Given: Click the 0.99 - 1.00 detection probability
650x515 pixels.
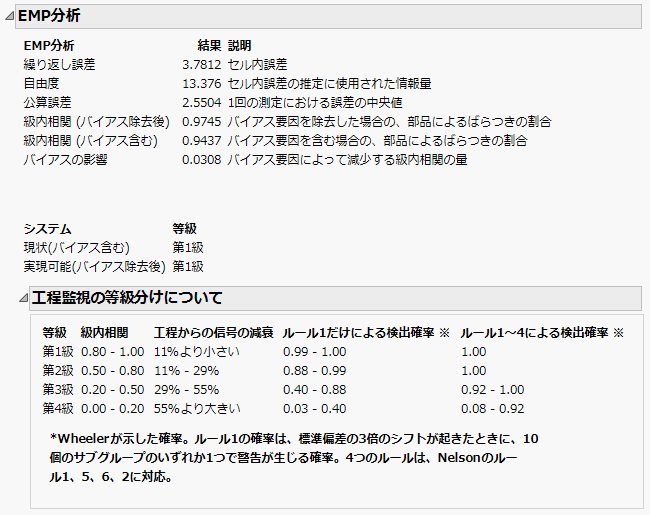Looking at the screenshot, I should coord(315,352).
